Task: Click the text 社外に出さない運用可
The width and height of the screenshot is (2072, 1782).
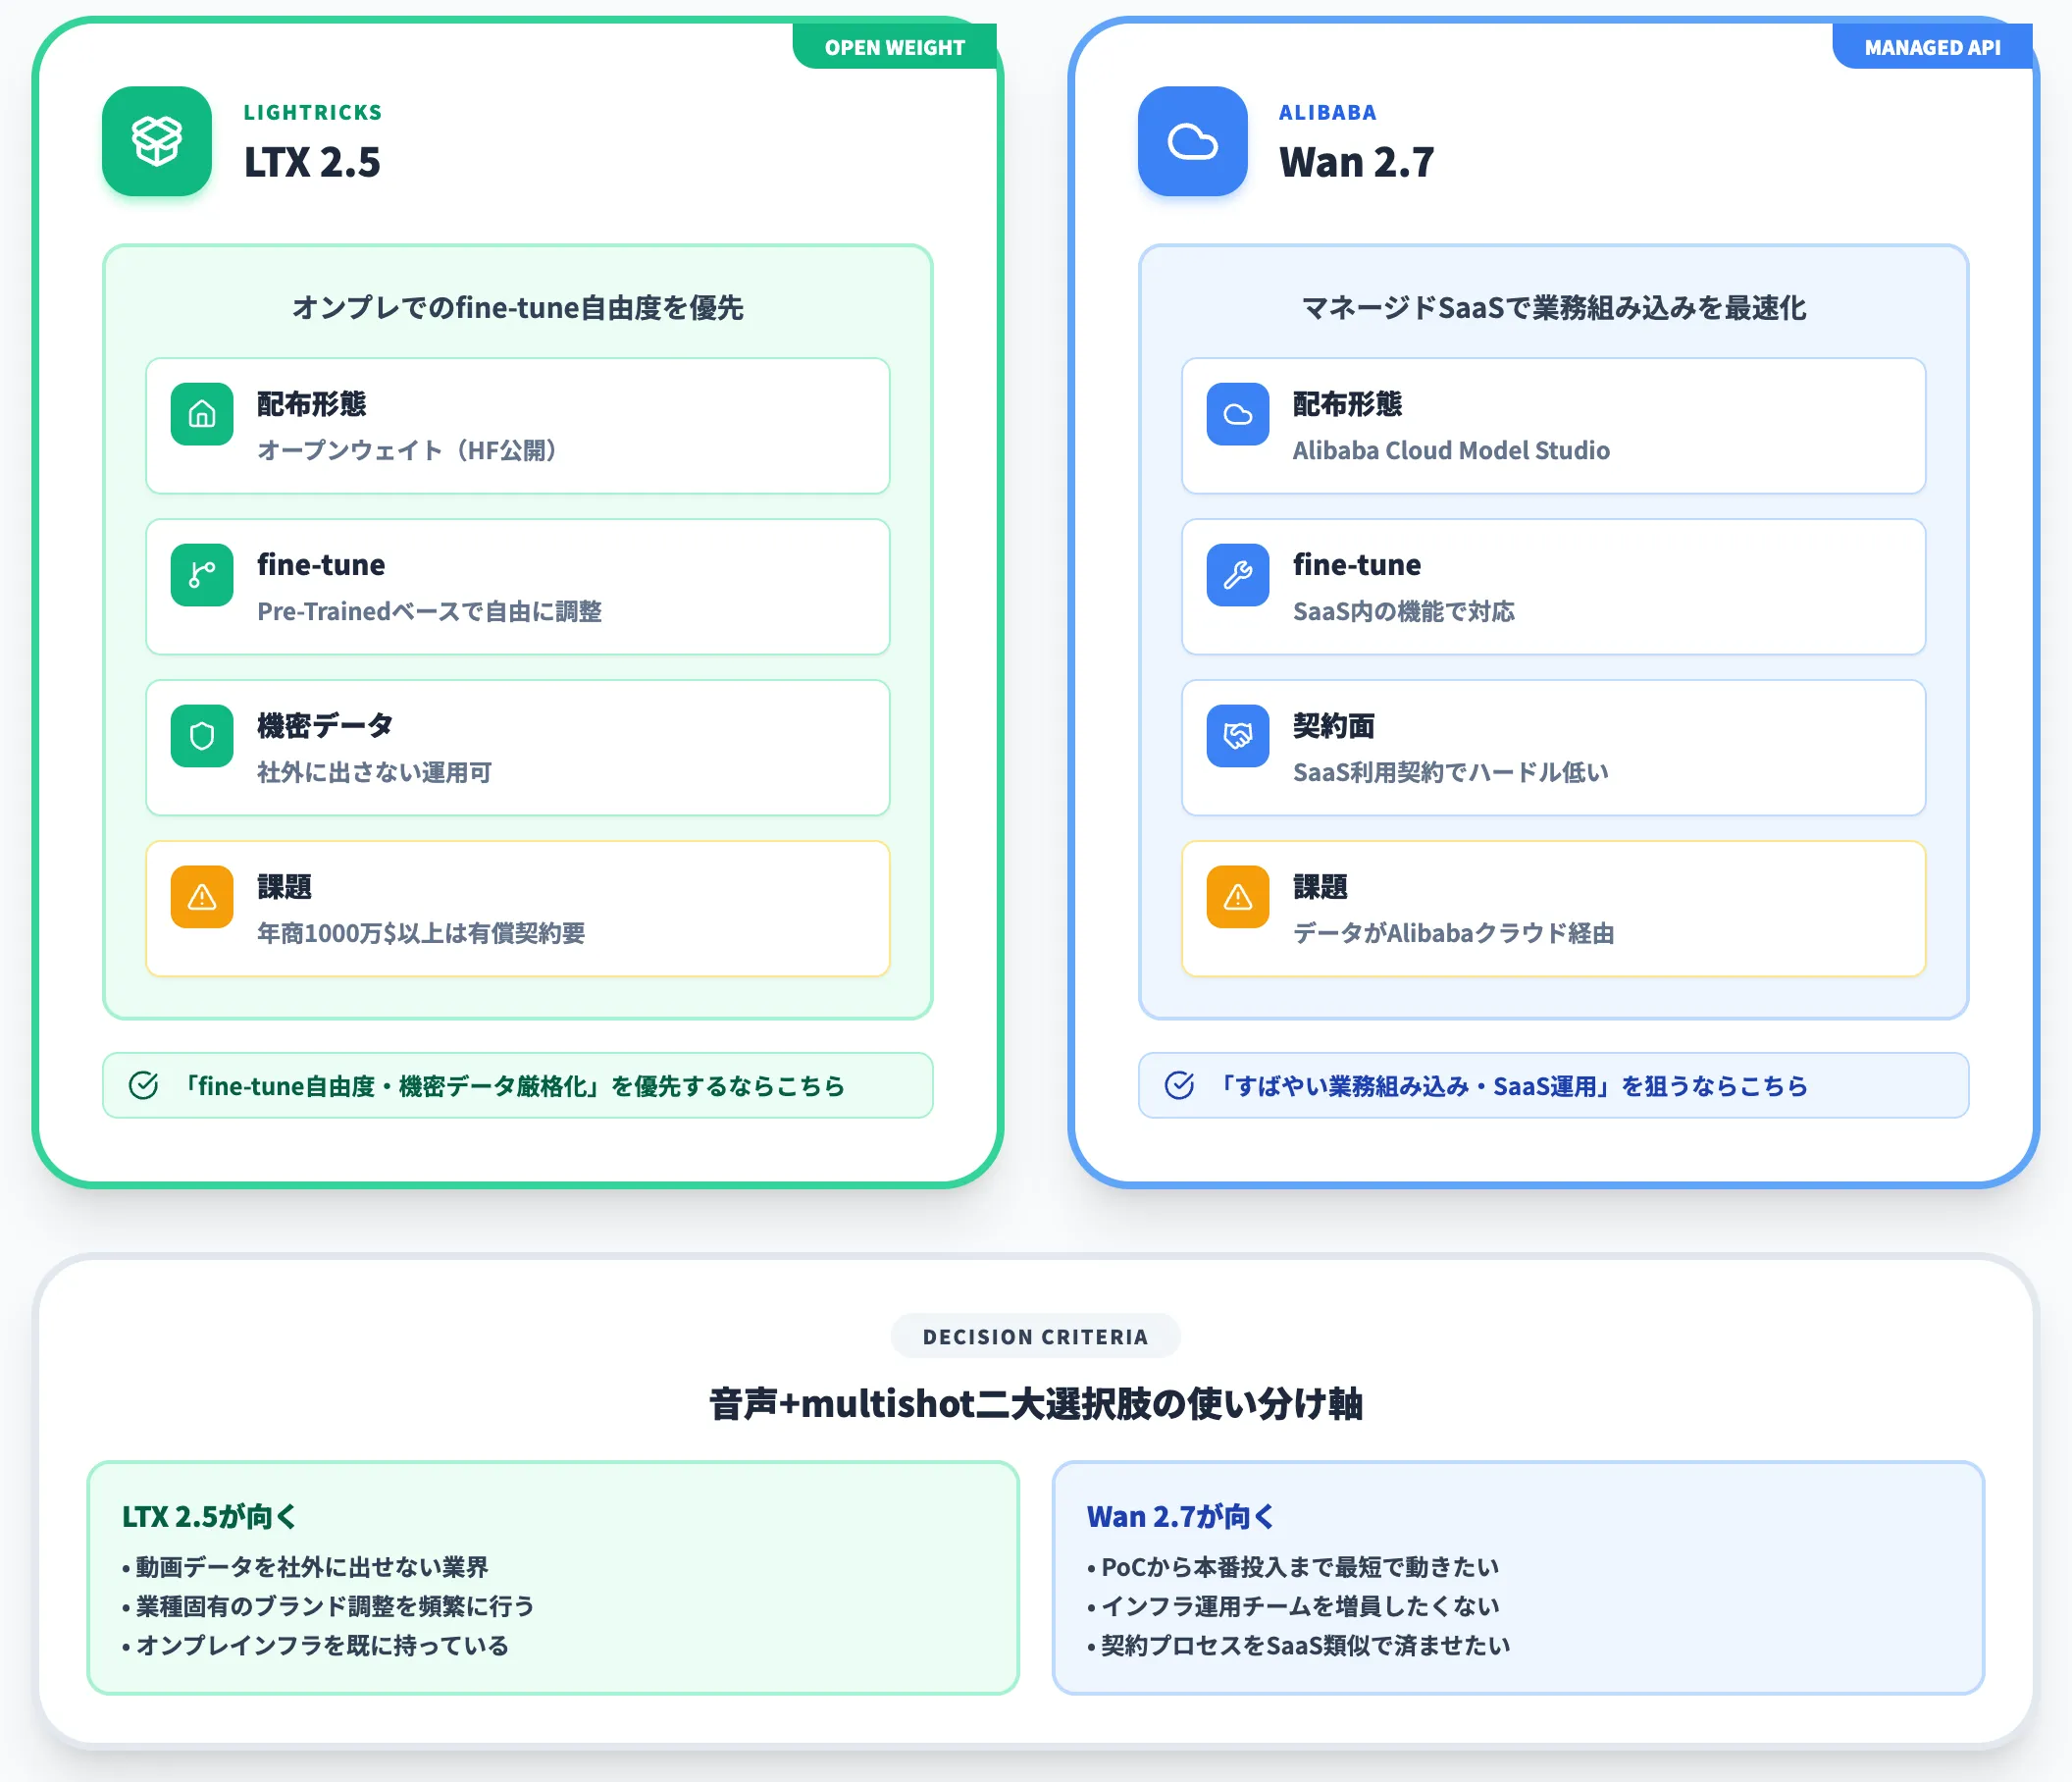Action: pos(374,772)
